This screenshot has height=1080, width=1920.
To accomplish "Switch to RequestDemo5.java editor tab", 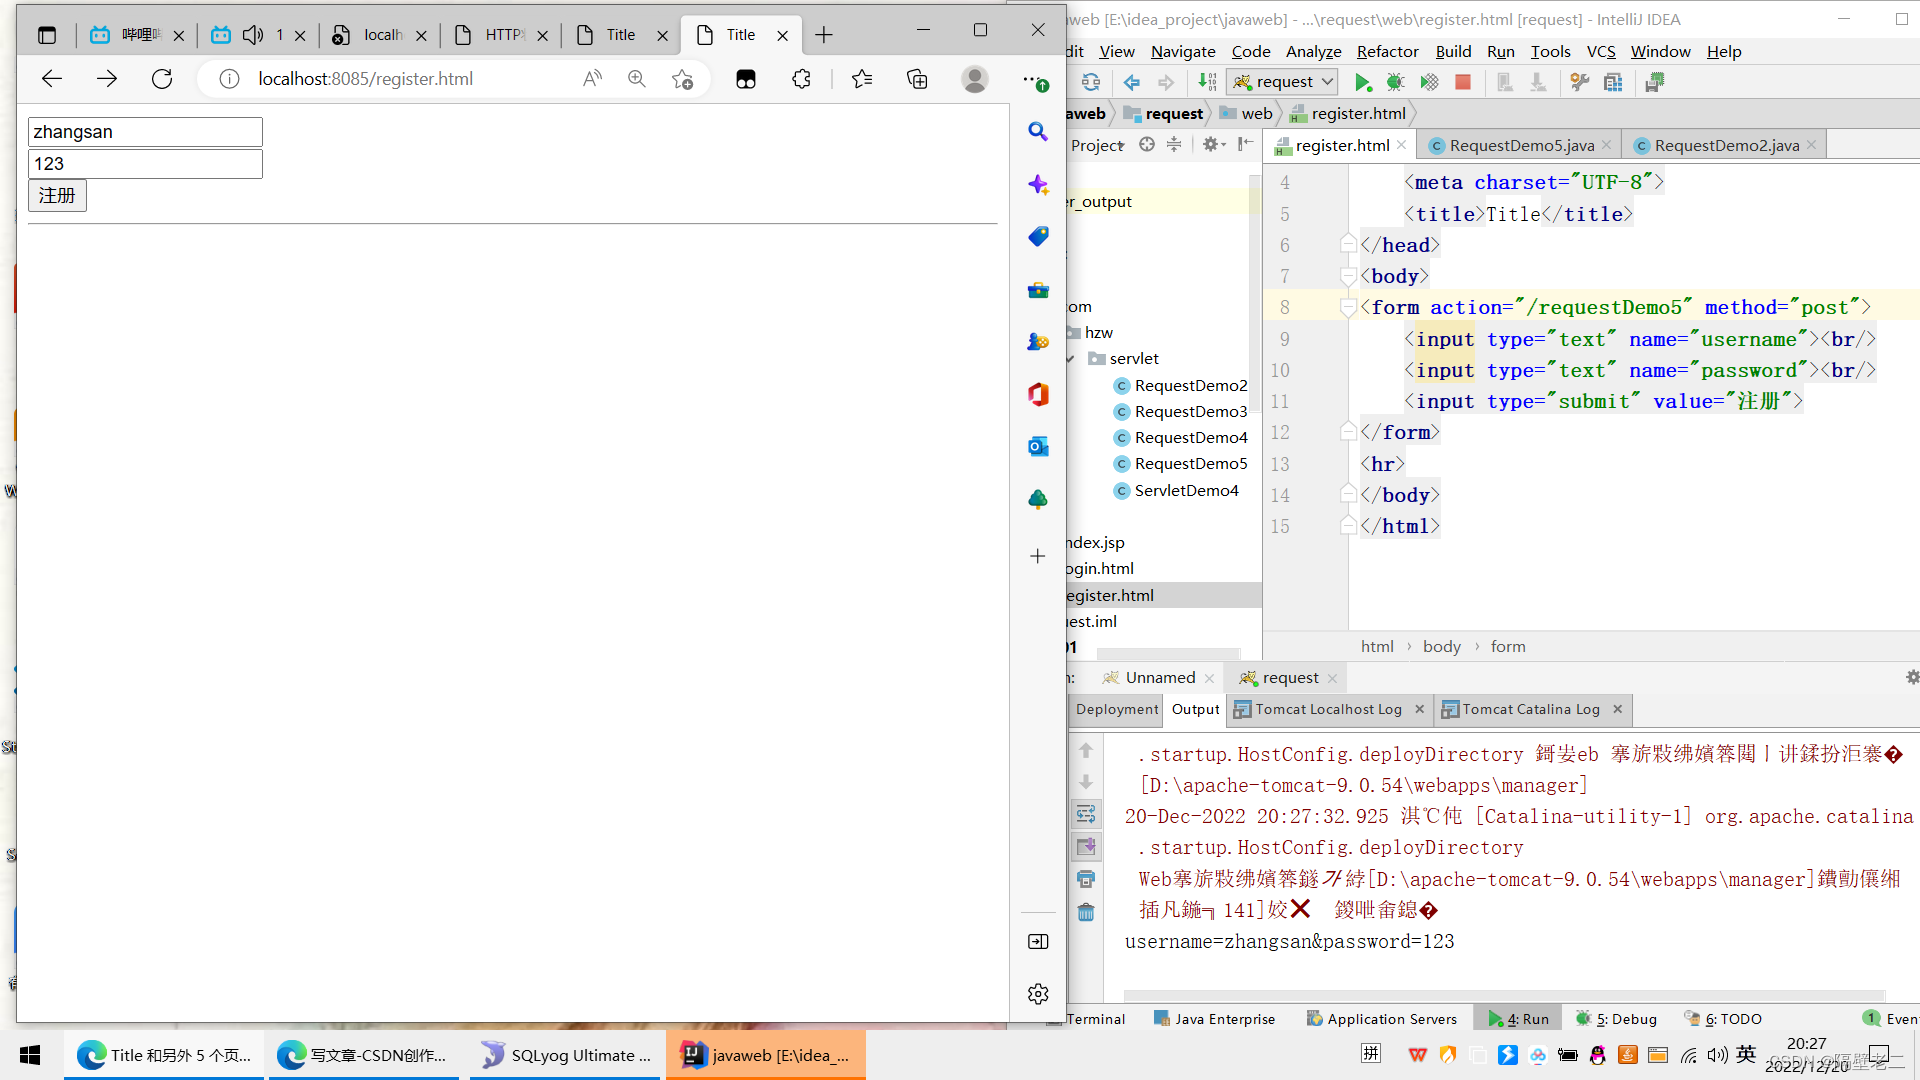I will [x=1521, y=145].
